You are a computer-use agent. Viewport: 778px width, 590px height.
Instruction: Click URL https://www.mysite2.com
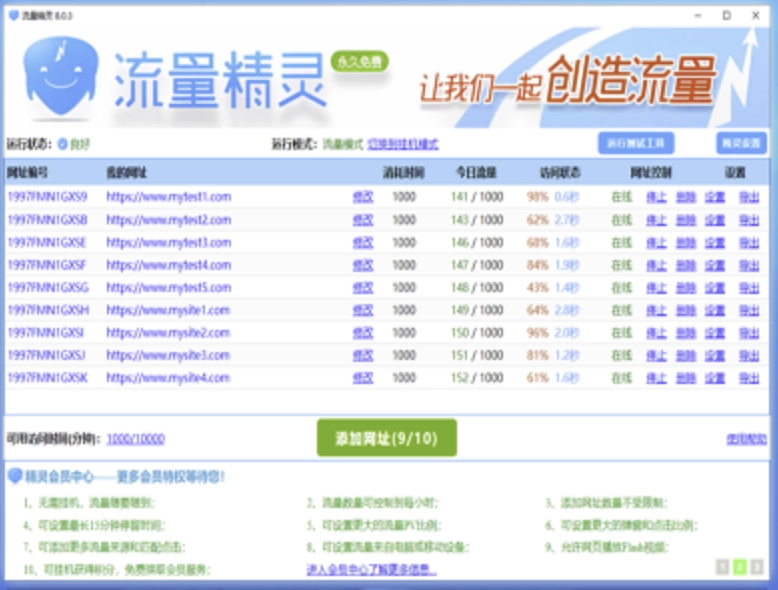(168, 333)
